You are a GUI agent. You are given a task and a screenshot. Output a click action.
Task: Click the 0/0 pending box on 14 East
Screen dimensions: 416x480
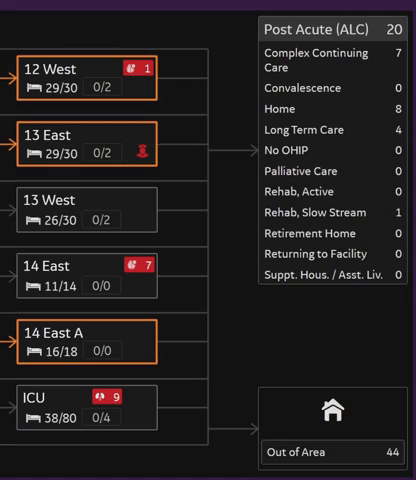click(x=101, y=286)
